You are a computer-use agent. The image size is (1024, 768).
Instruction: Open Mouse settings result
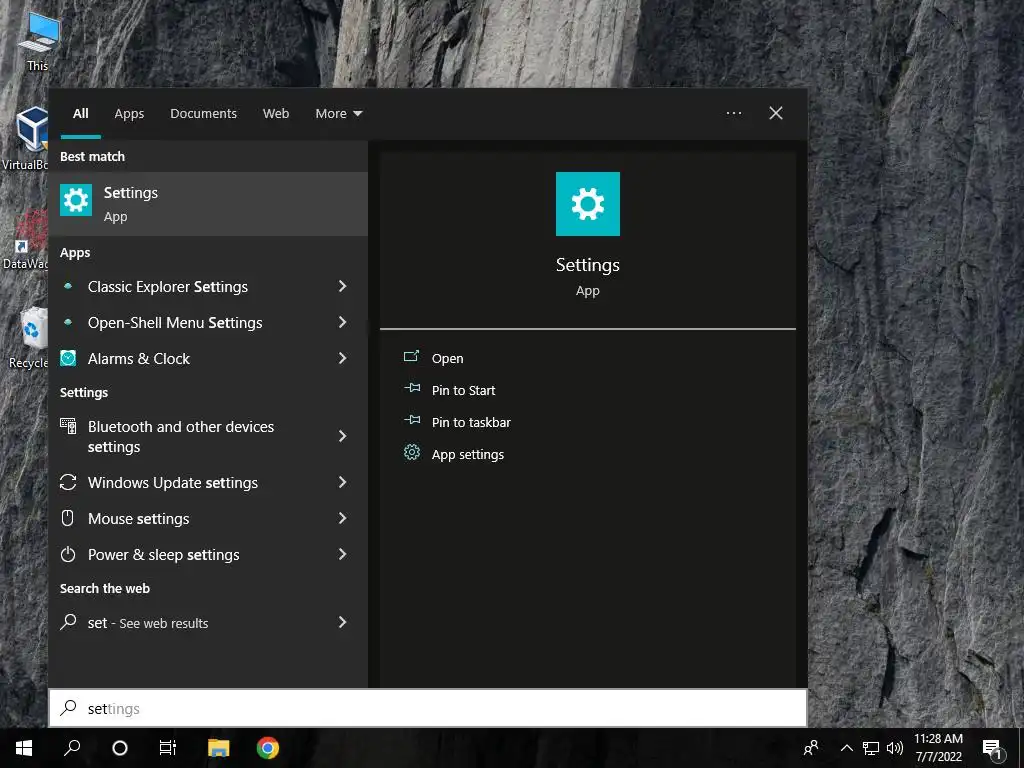pyautogui.click(x=208, y=518)
